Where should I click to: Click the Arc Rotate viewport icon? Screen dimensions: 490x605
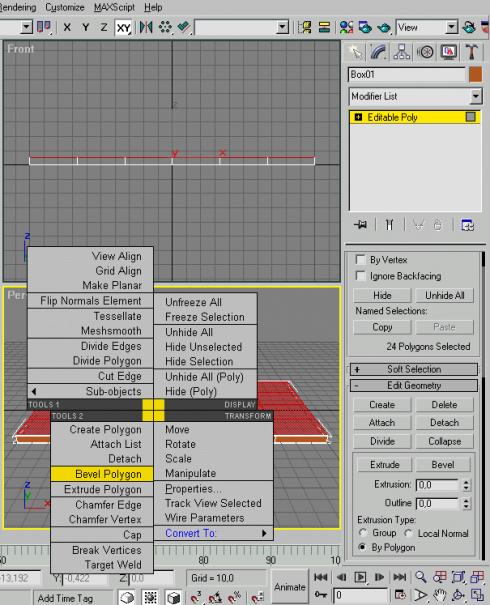(458, 595)
